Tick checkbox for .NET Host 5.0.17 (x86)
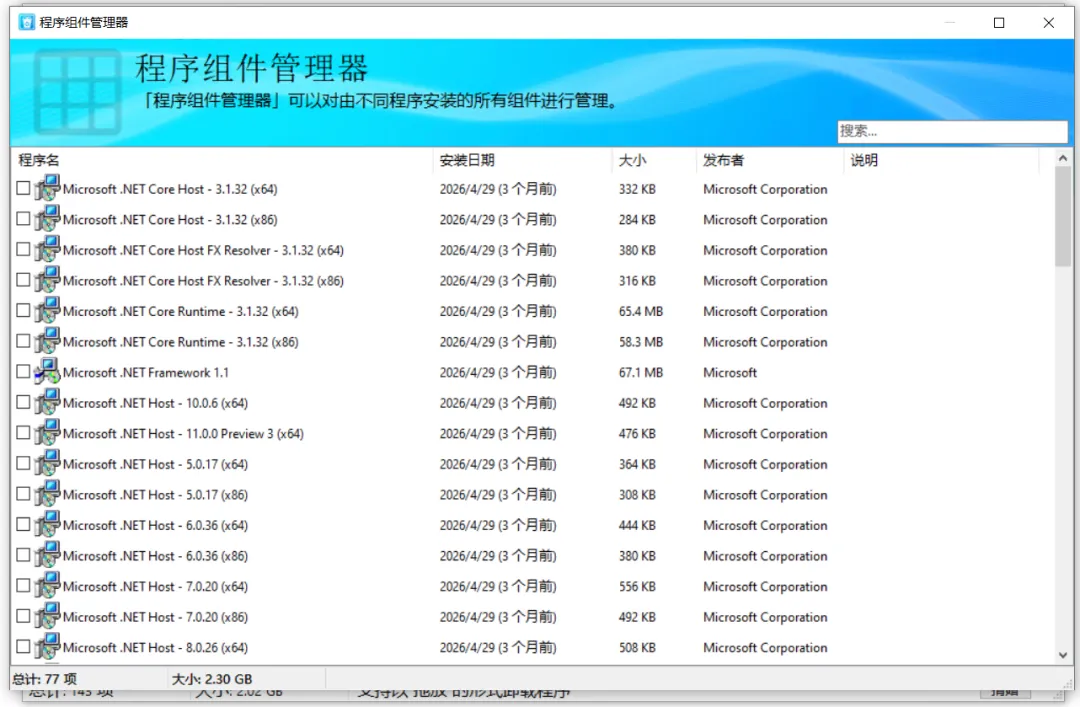This screenshot has height=707, width=1080. pyautogui.click(x=23, y=493)
